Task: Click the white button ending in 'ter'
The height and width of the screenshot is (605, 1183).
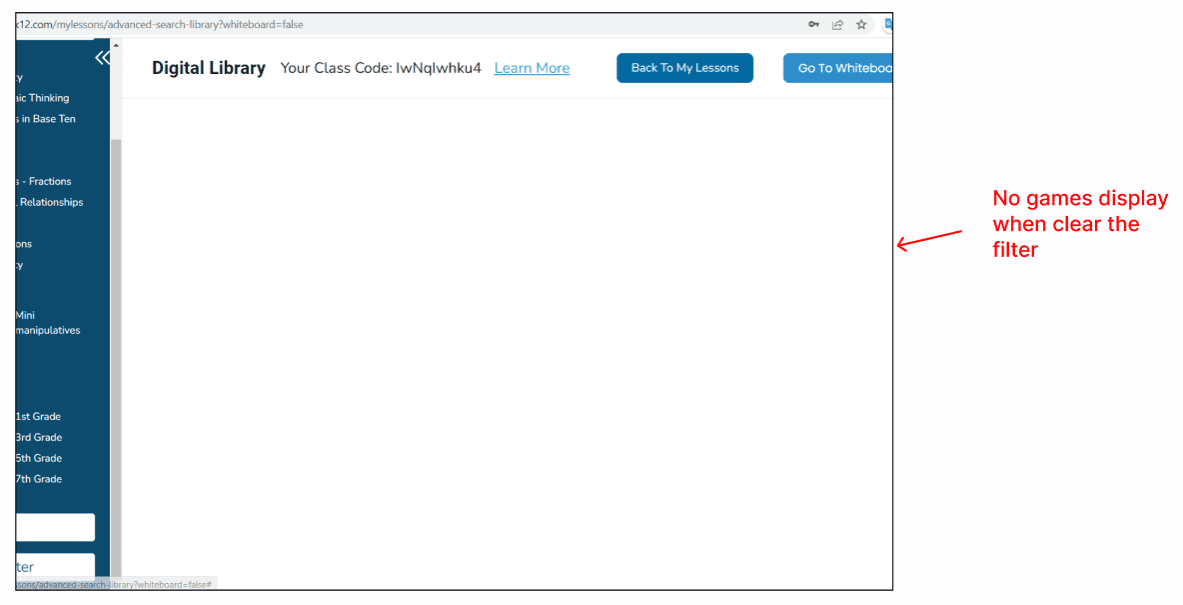Action: (55, 567)
